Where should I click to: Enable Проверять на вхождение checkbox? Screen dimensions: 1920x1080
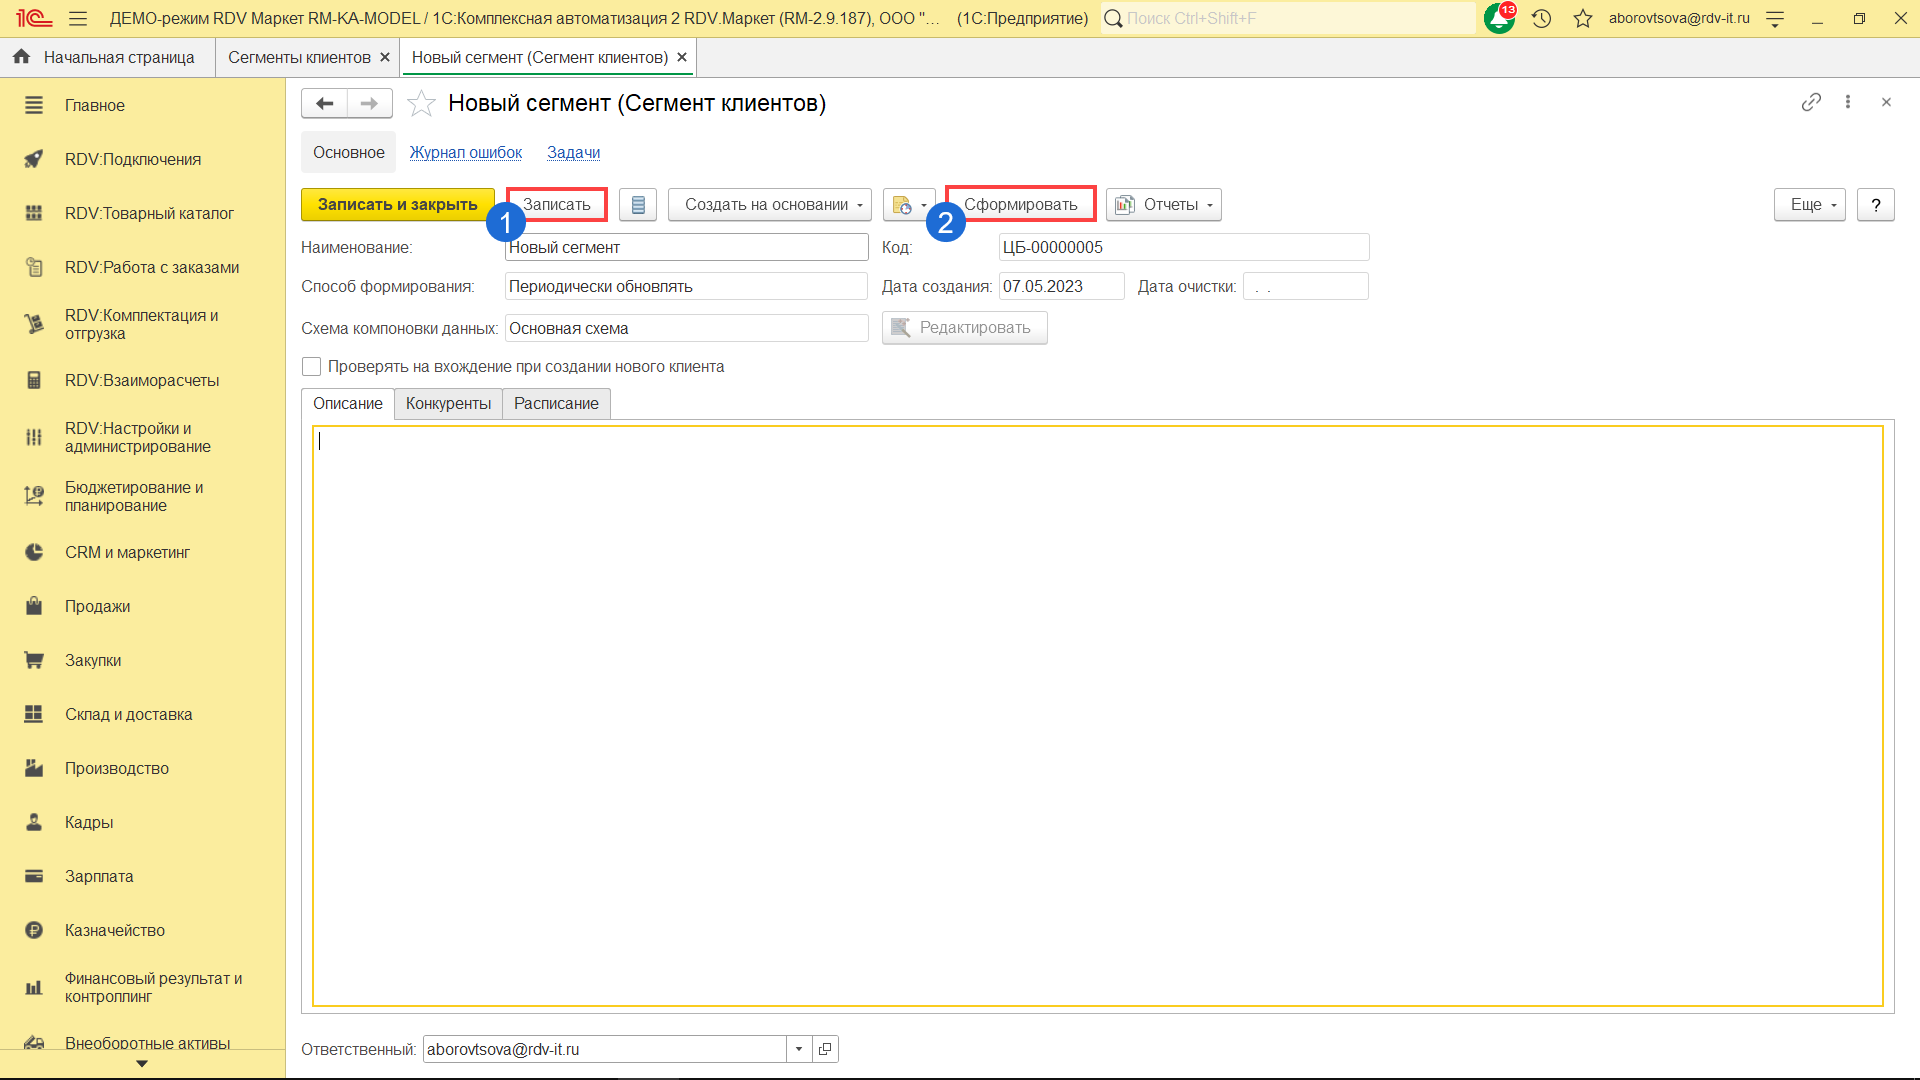click(312, 367)
